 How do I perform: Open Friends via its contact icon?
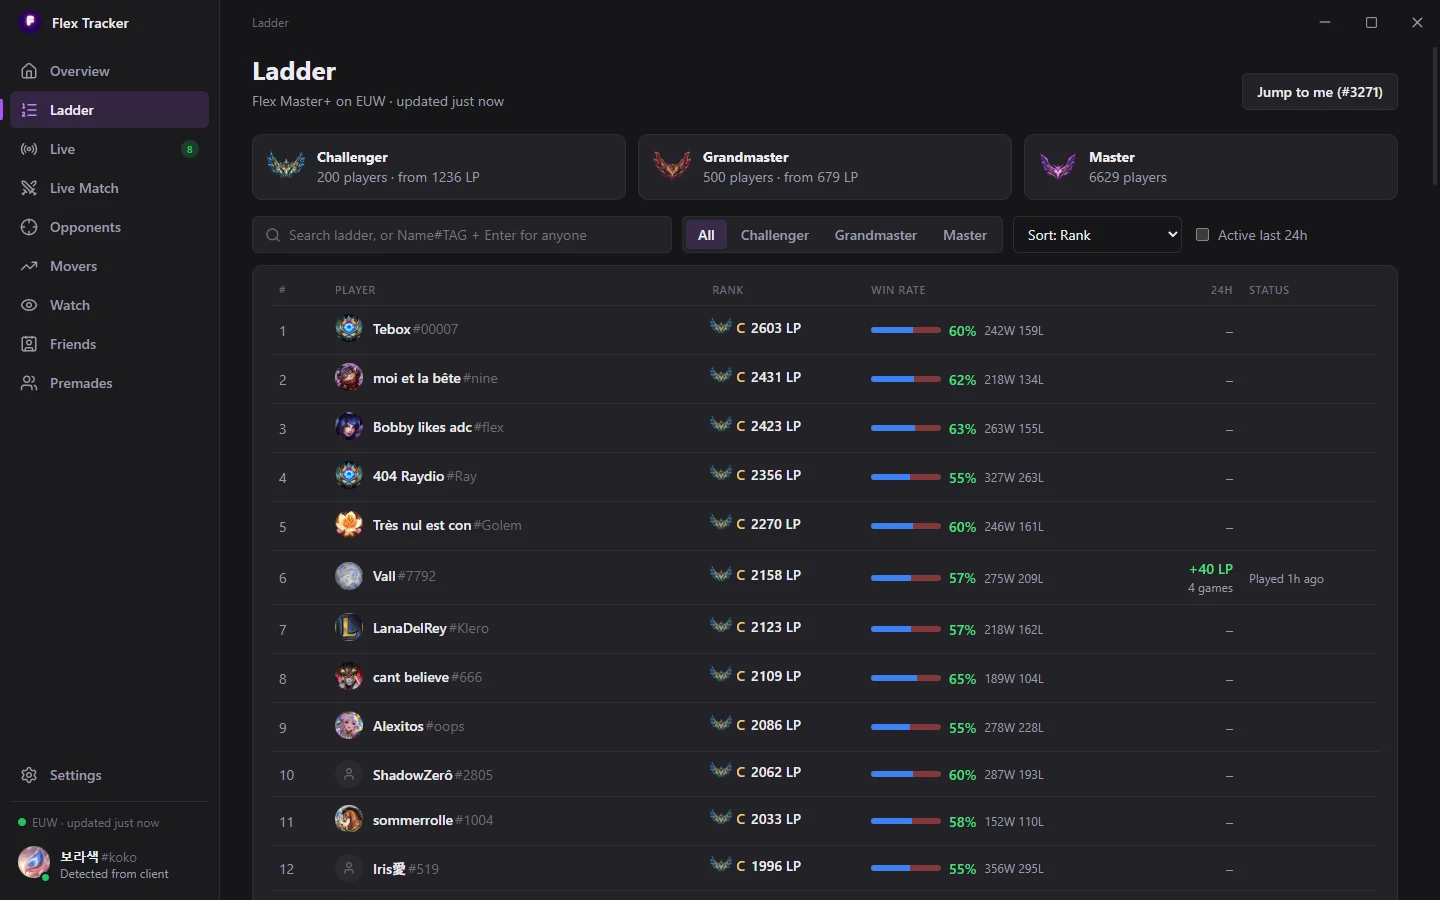(29, 344)
